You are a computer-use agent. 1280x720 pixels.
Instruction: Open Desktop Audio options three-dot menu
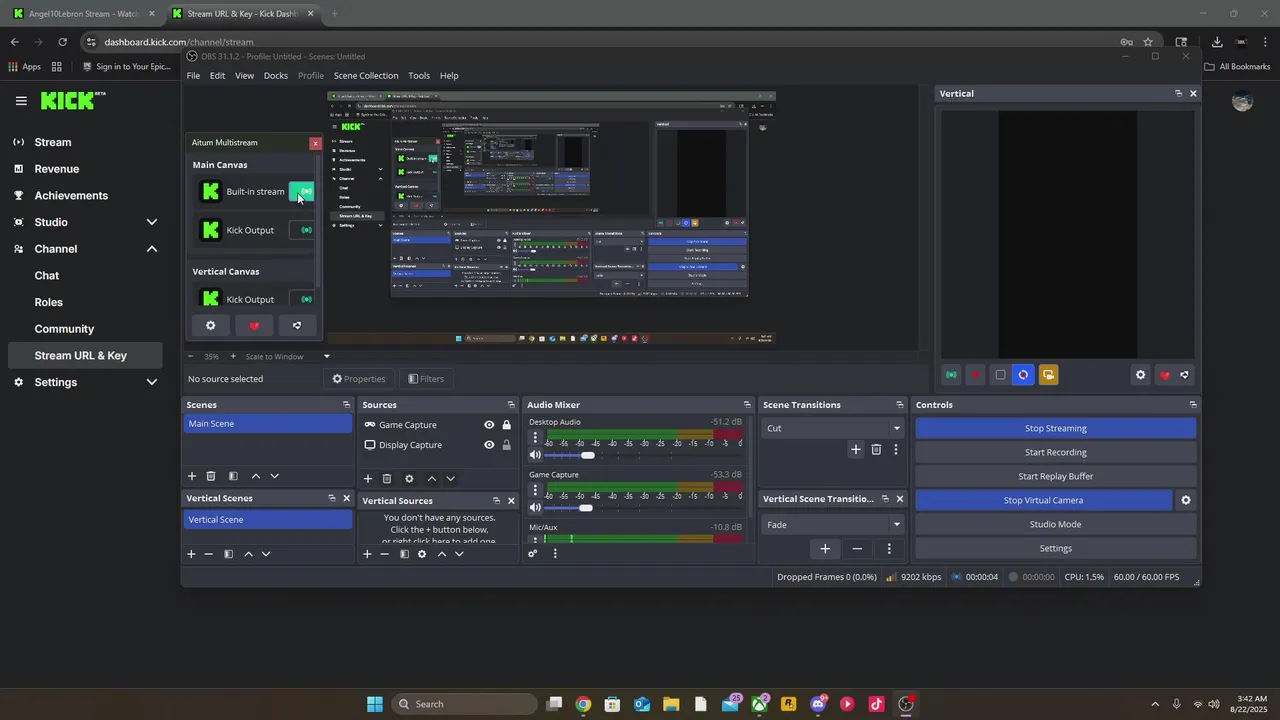click(535, 437)
